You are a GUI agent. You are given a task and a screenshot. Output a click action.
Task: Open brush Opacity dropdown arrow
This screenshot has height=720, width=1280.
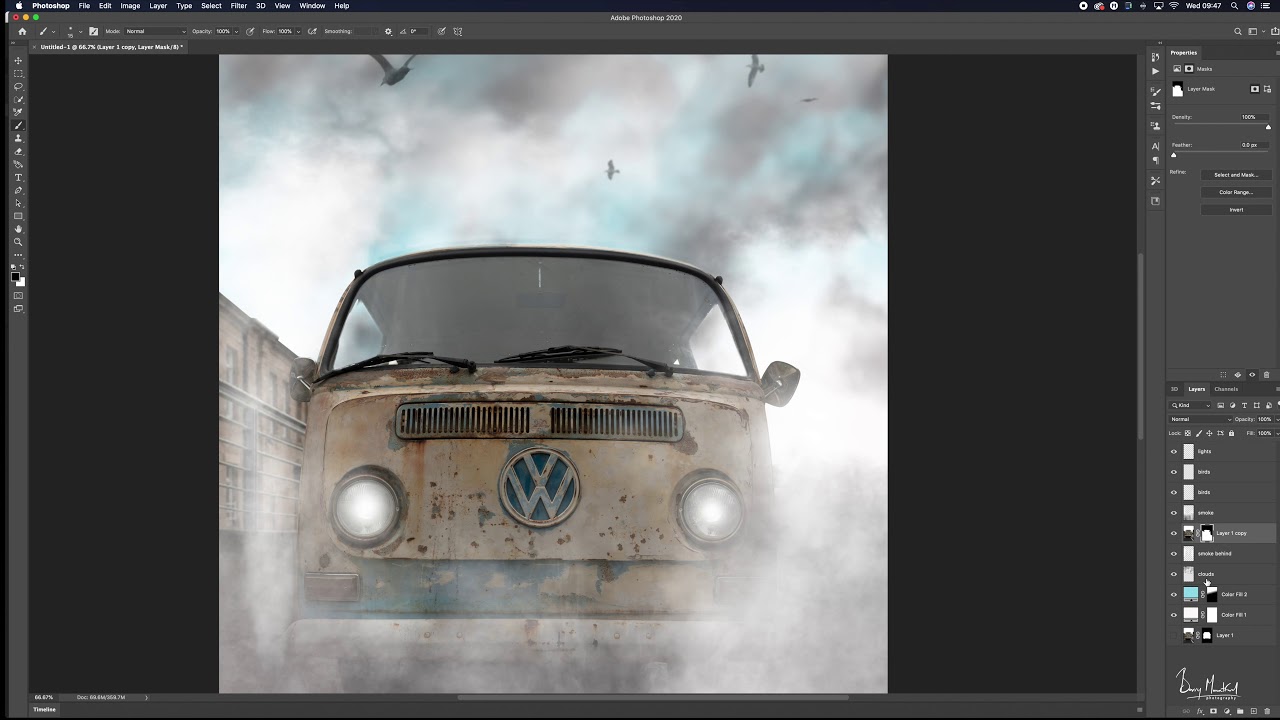pos(236,31)
